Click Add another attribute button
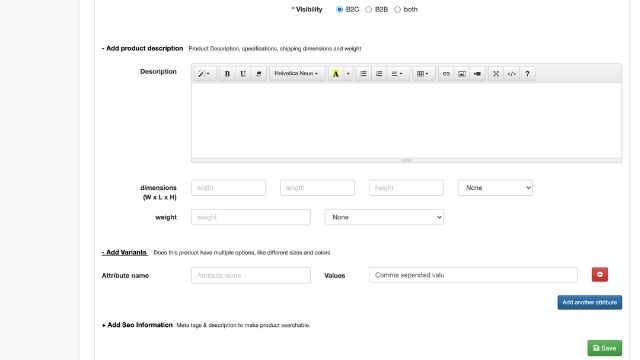This screenshot has width=640, height=360. [x=590, y=302]
